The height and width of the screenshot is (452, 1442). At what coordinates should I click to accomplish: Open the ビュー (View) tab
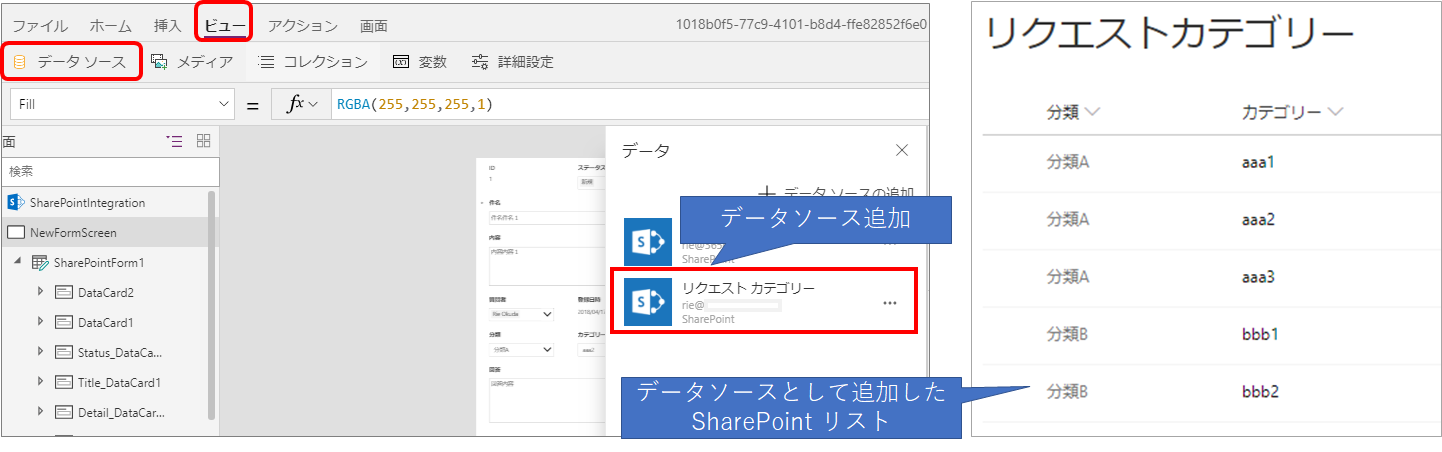pos(225,25)
